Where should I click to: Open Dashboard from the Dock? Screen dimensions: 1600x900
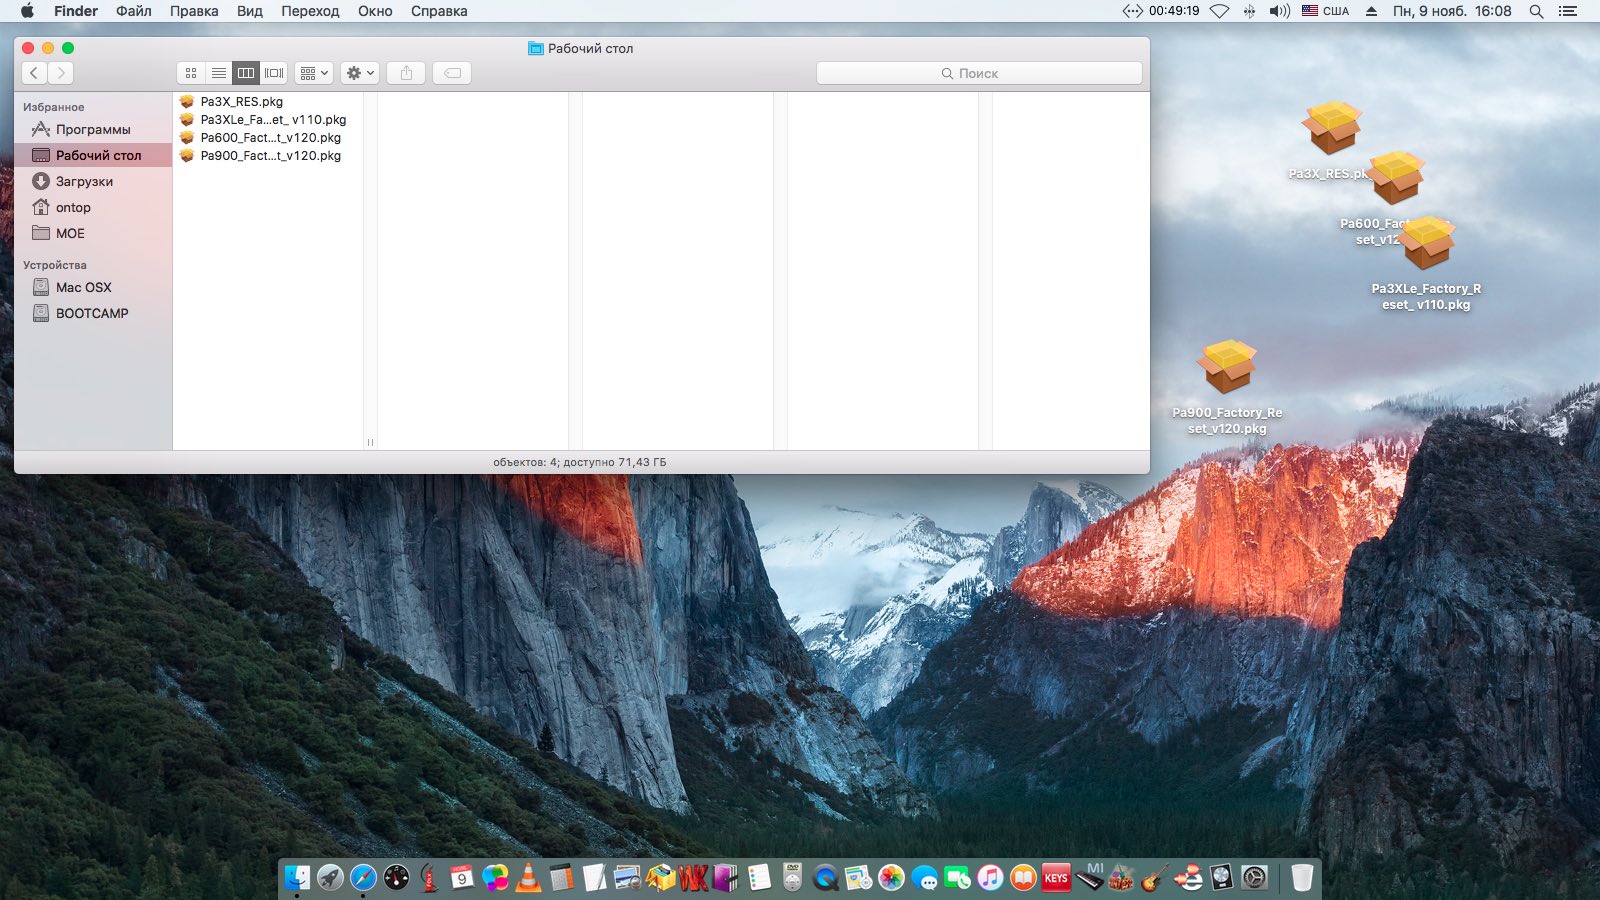[x=396, y=877]
